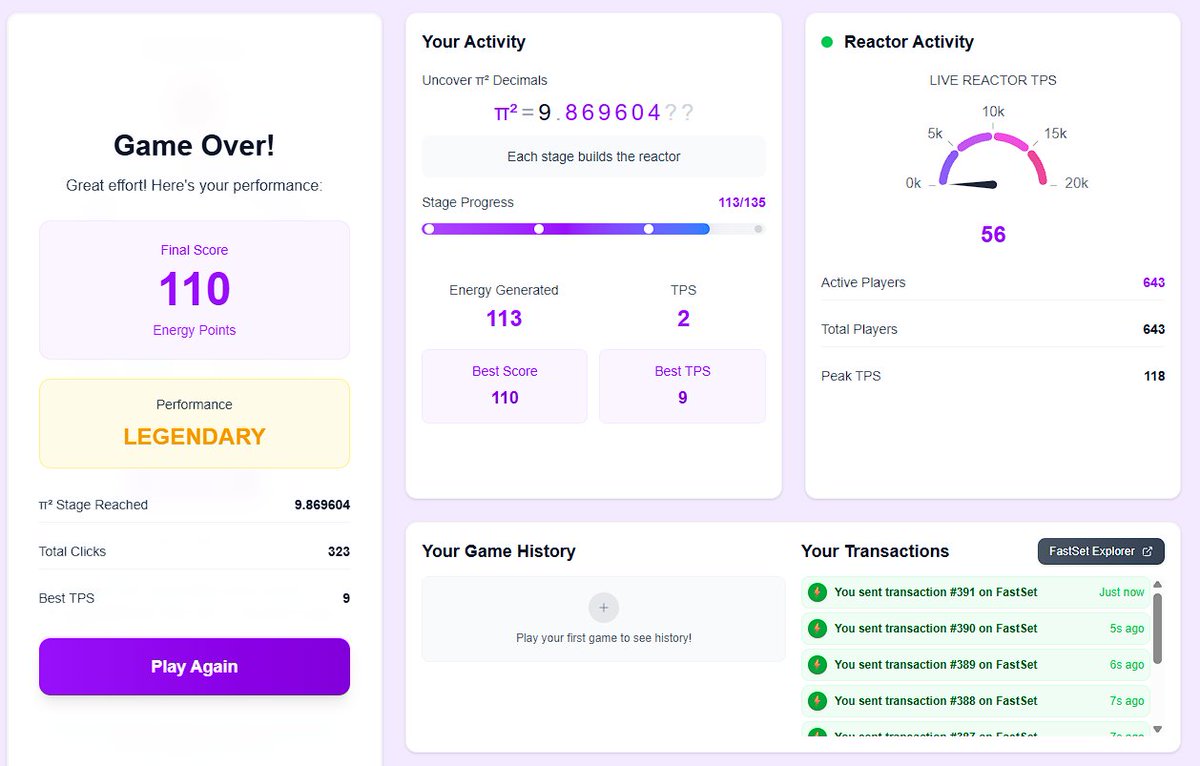Click the first Stage Progress marker dot

[429, 229]
